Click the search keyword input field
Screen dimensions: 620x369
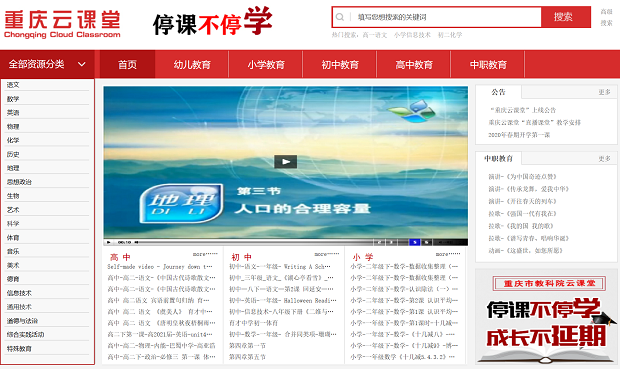click(x=446, y=17)
